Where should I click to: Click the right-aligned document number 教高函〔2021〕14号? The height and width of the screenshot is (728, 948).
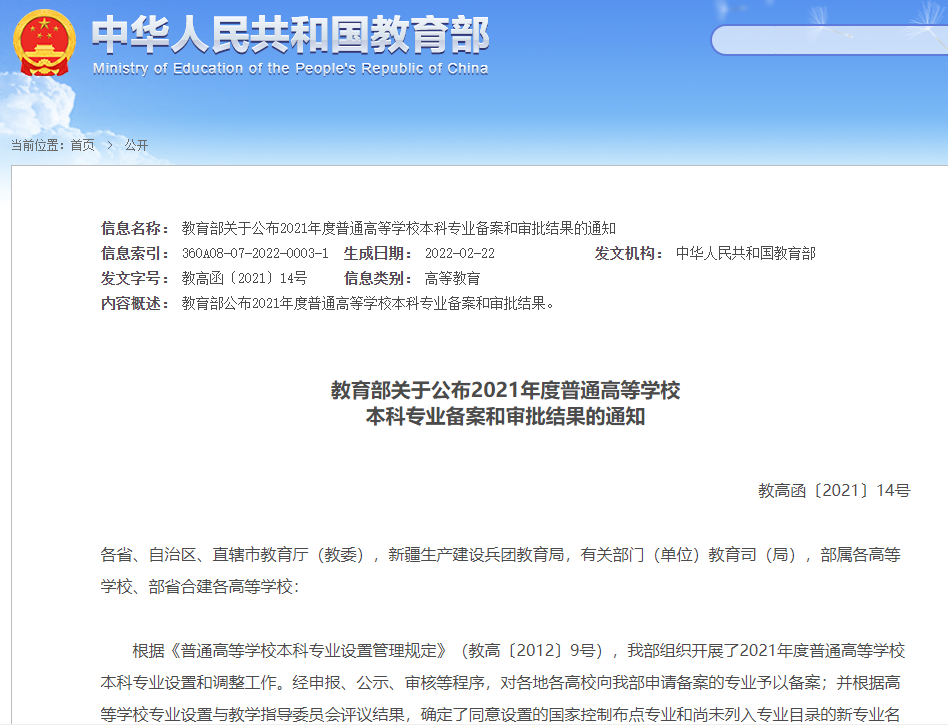(x=833, y=490)
